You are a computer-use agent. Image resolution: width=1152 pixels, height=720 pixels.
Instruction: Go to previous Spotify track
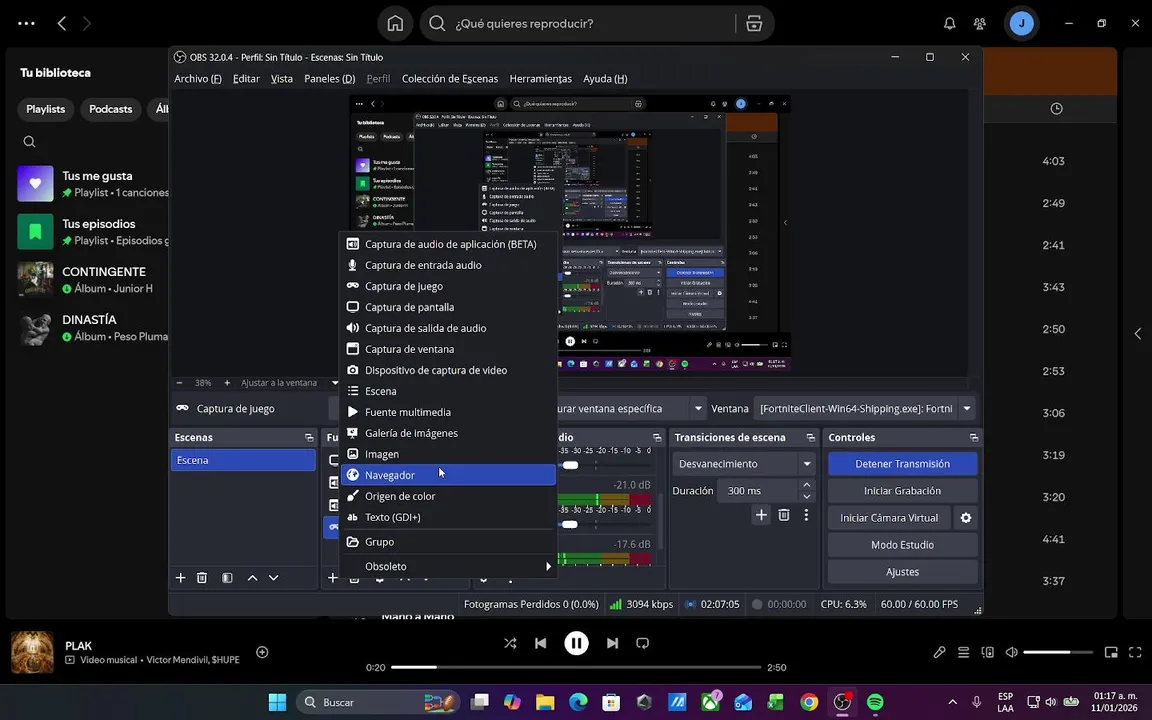541,644
